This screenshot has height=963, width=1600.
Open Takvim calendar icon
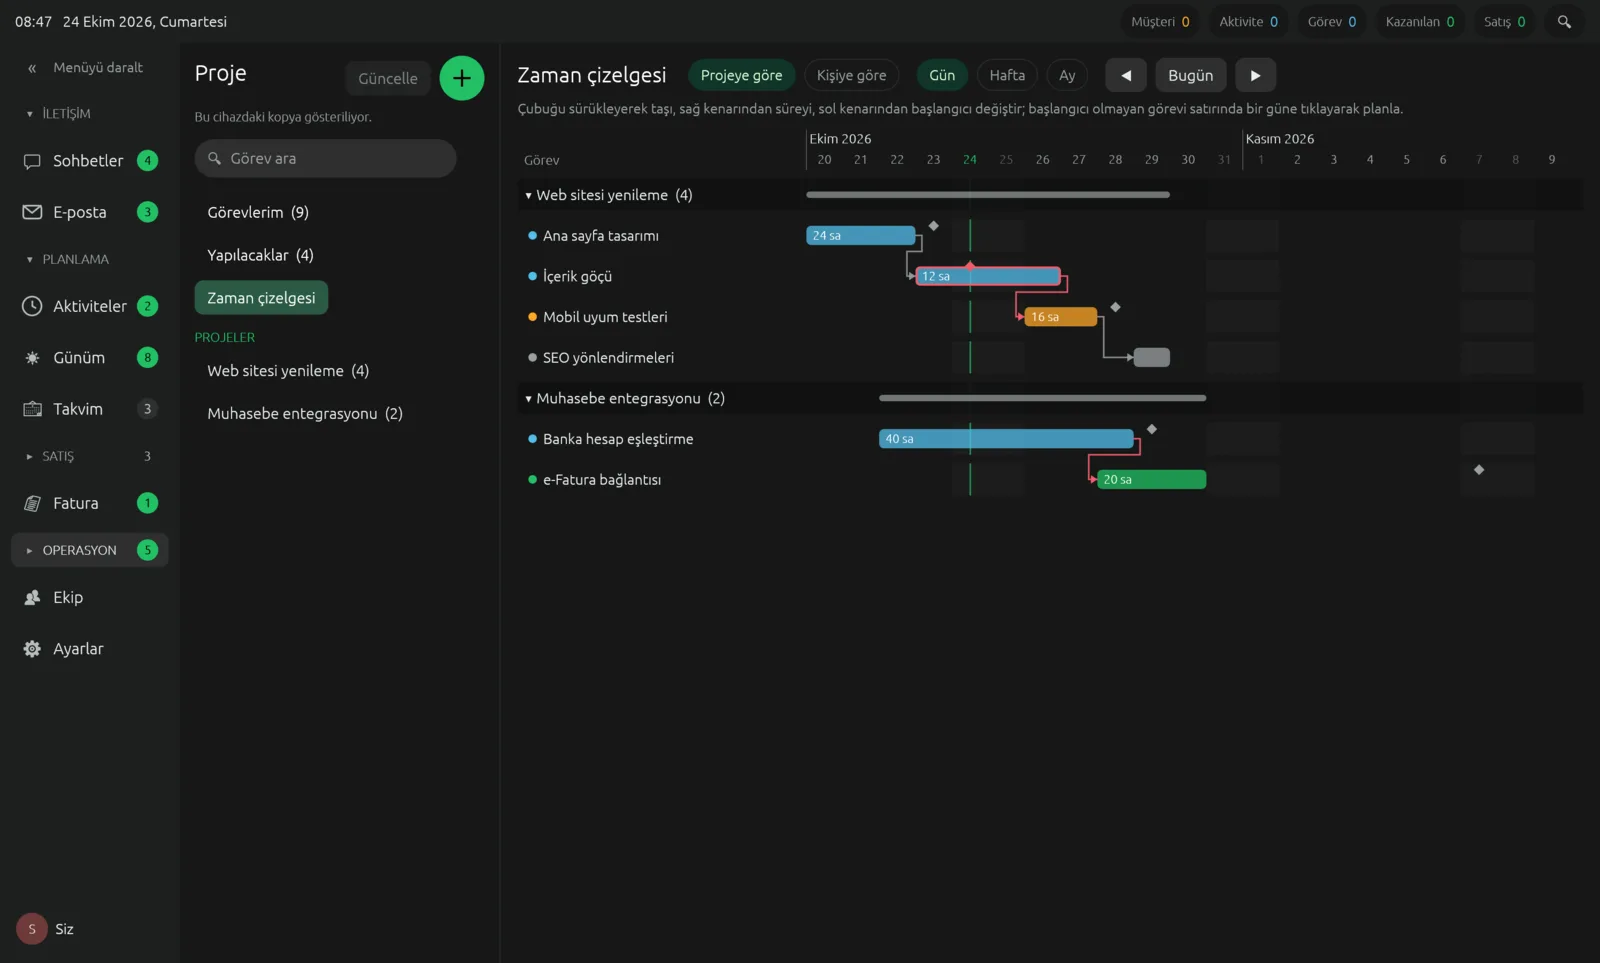point(32,409)
